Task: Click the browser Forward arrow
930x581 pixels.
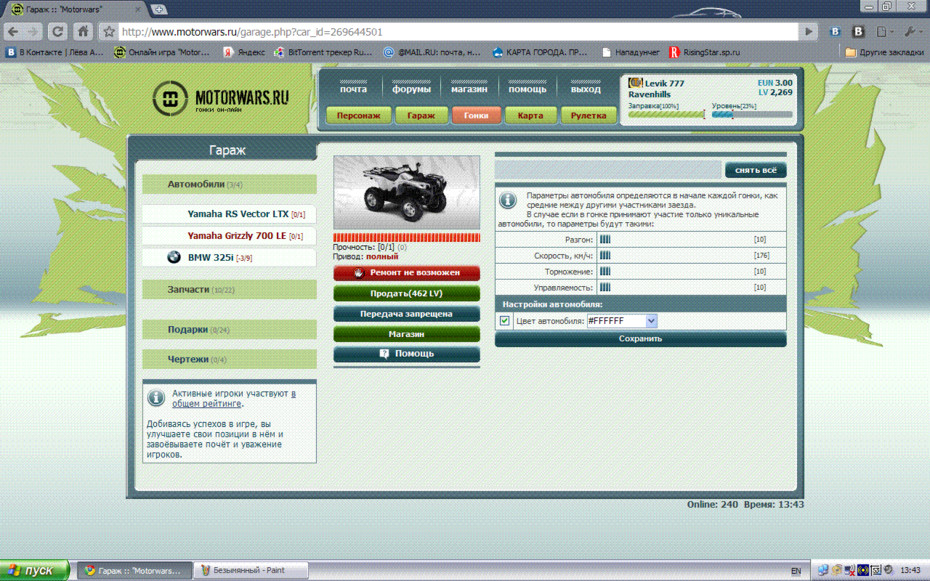Action: coord(33,31)
